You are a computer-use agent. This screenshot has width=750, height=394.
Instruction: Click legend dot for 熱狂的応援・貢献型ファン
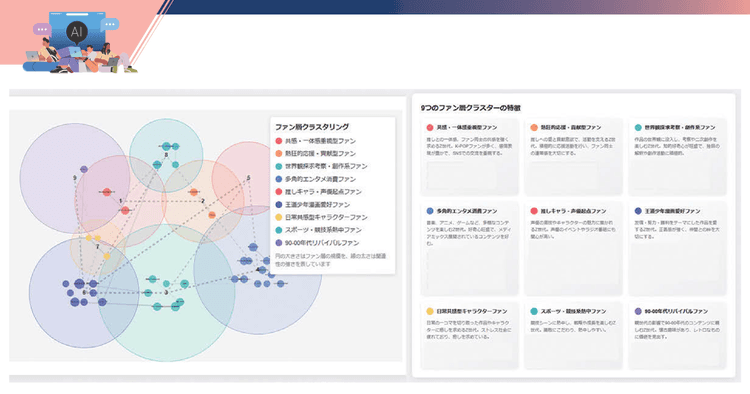279,153
